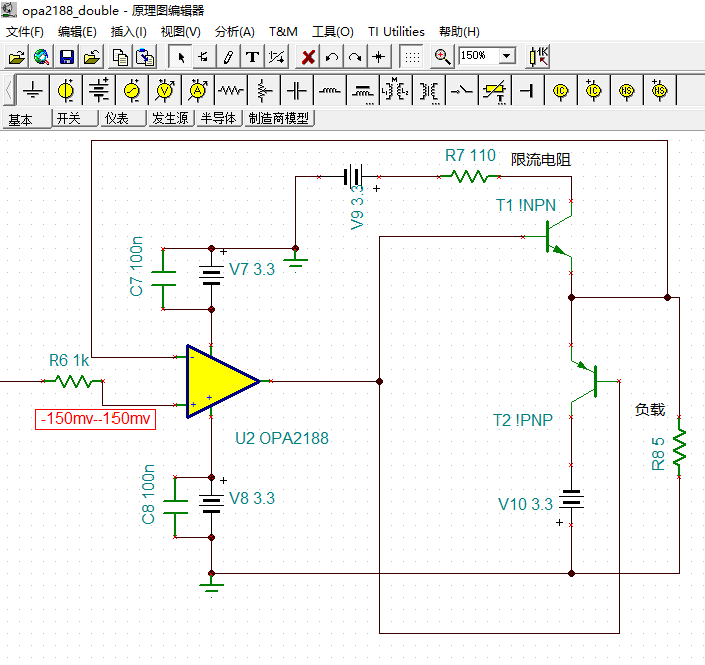Switch to the 制造商模型 tab
Image resolution: width=705 pixels, height=665 pixels.
tap(279, 118)
